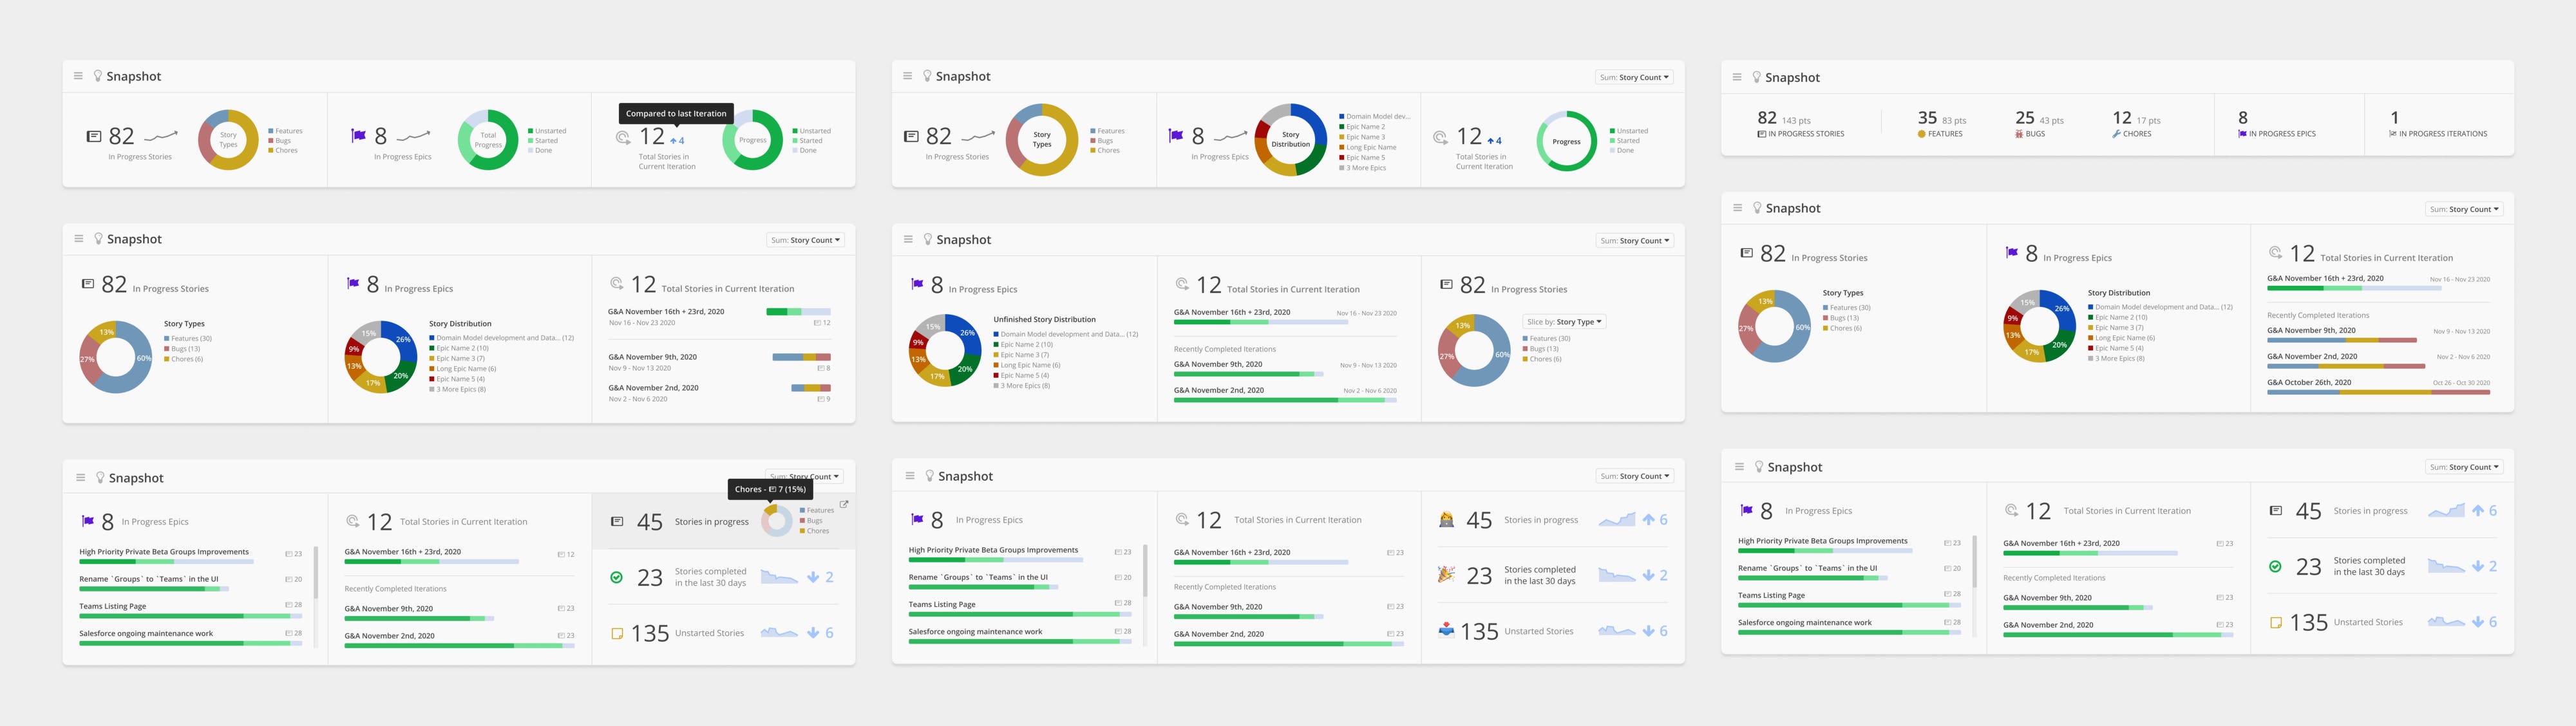Click the Compared to last iteration tooltip
The width and height of the screenshot is (2576, 726).
(676, 113)
